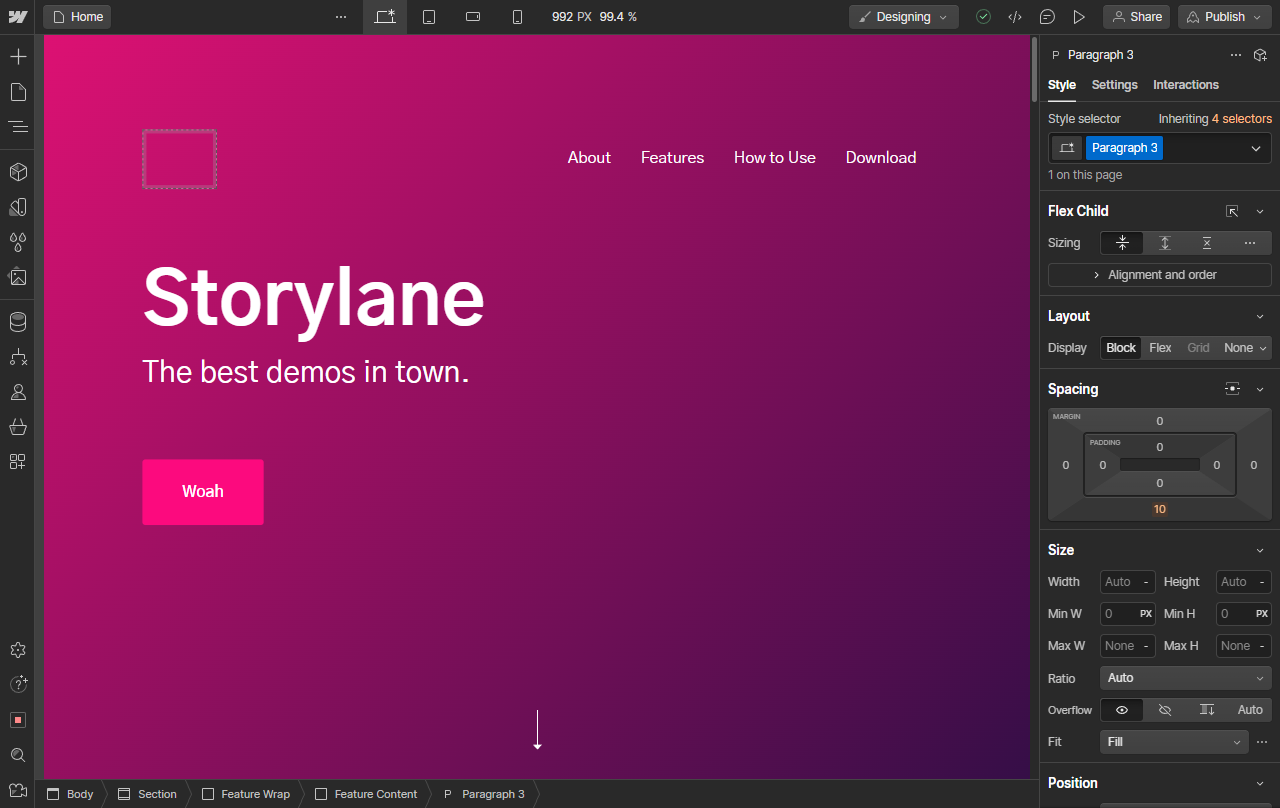This screenshot has height=808, width=1280.
Task: Set overflow to visible eye icon
Action: point(1122,710)
